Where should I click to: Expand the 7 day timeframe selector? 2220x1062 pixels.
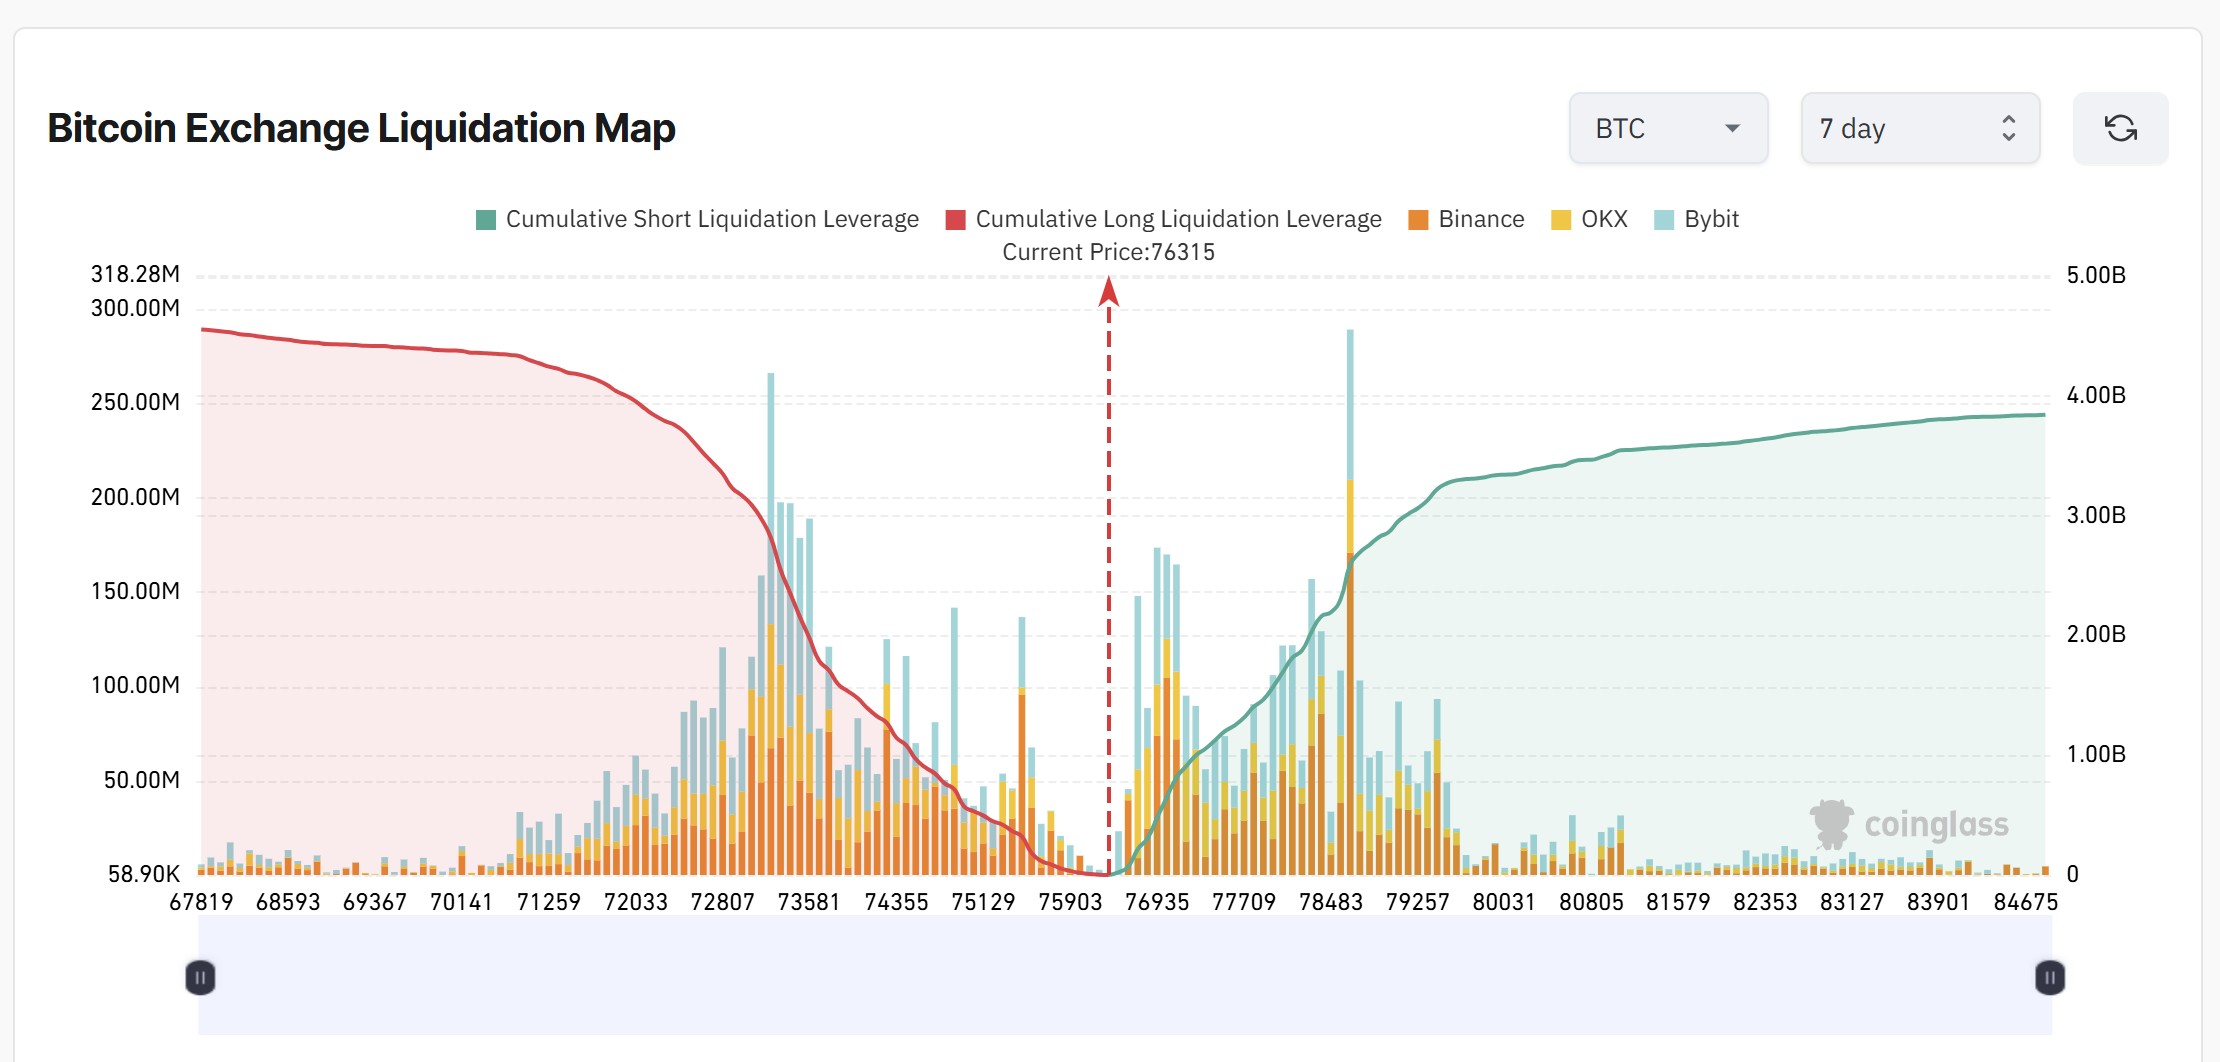tap(1919, 128)
